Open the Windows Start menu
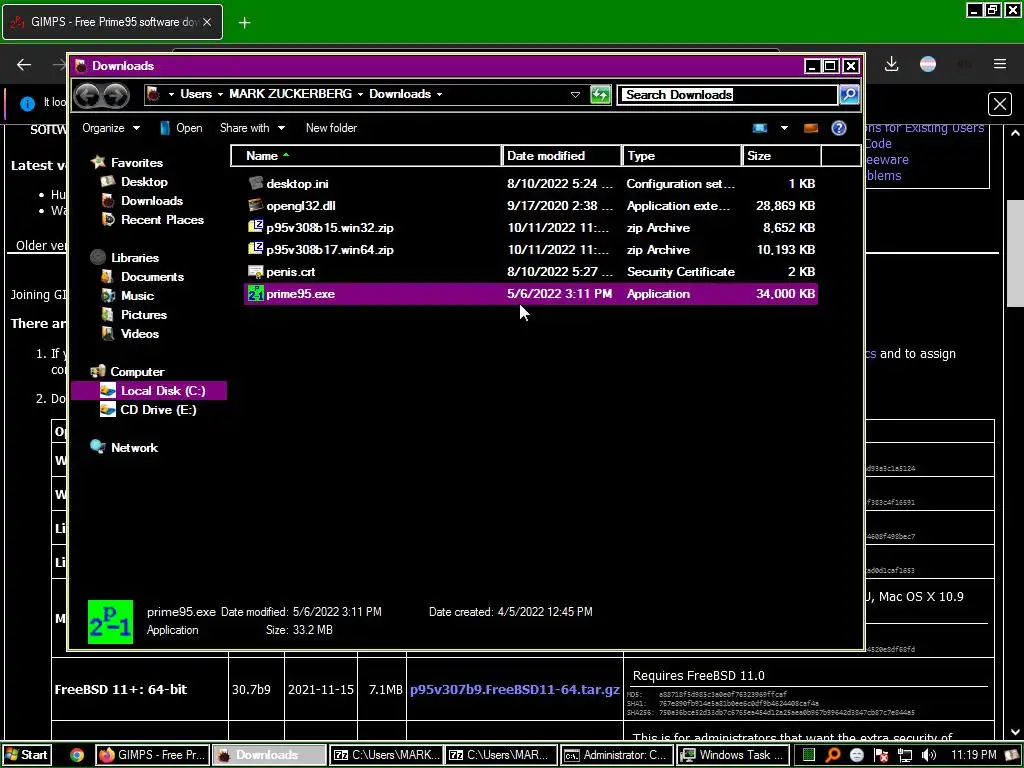Image resolution: width=1024 pixels, height=768 pixels. pyautogui.click(x=26, y=755)
